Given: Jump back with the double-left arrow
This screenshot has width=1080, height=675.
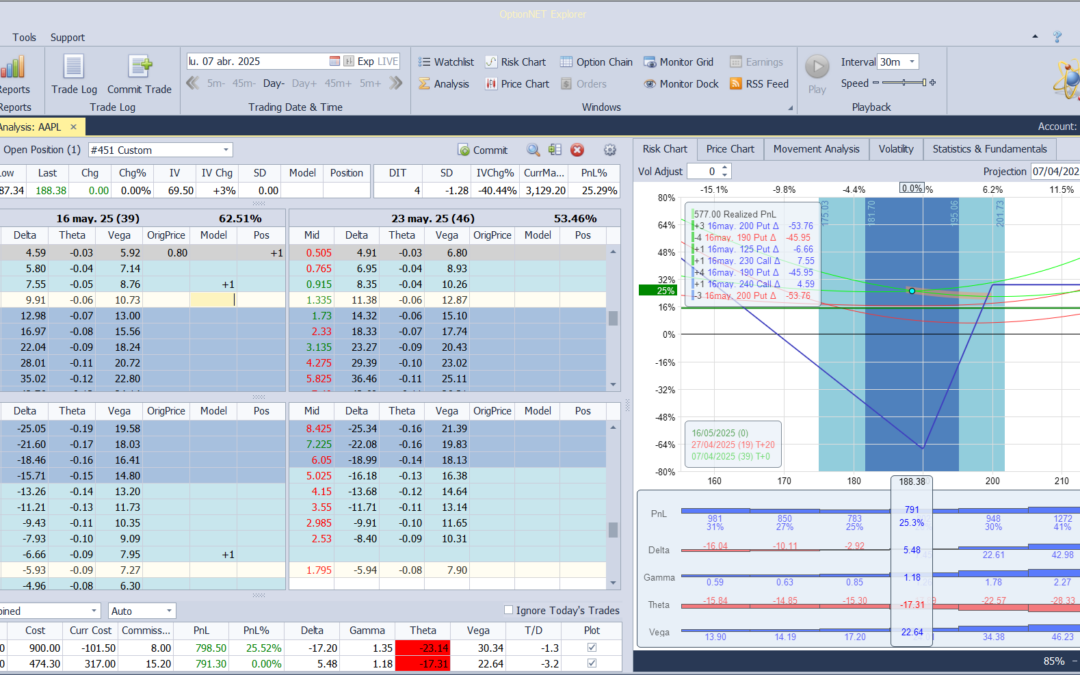Looking at the screenshot, I should point(192,83).
